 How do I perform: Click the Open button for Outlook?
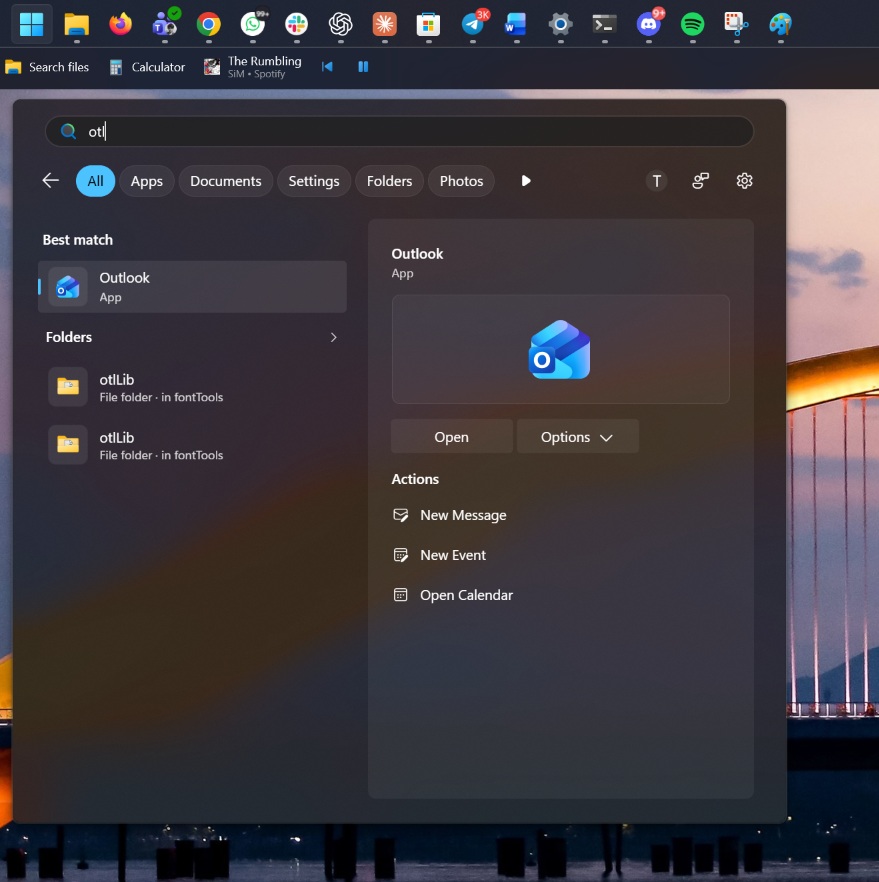452,436
